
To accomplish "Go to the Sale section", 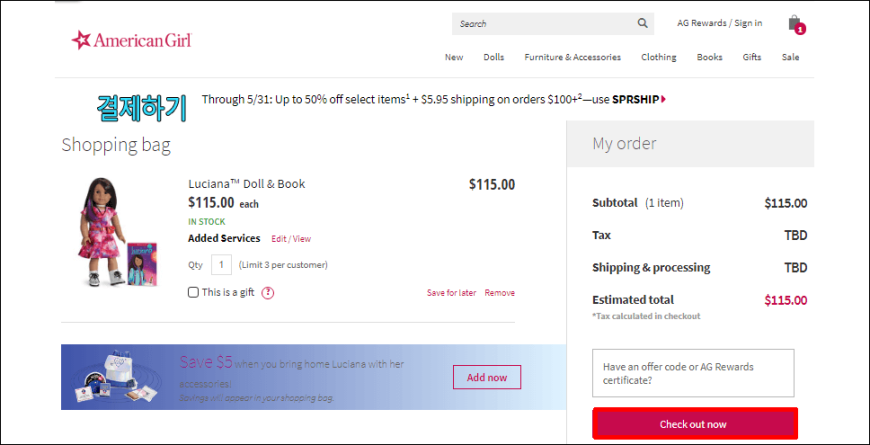I will coord(790,57).
